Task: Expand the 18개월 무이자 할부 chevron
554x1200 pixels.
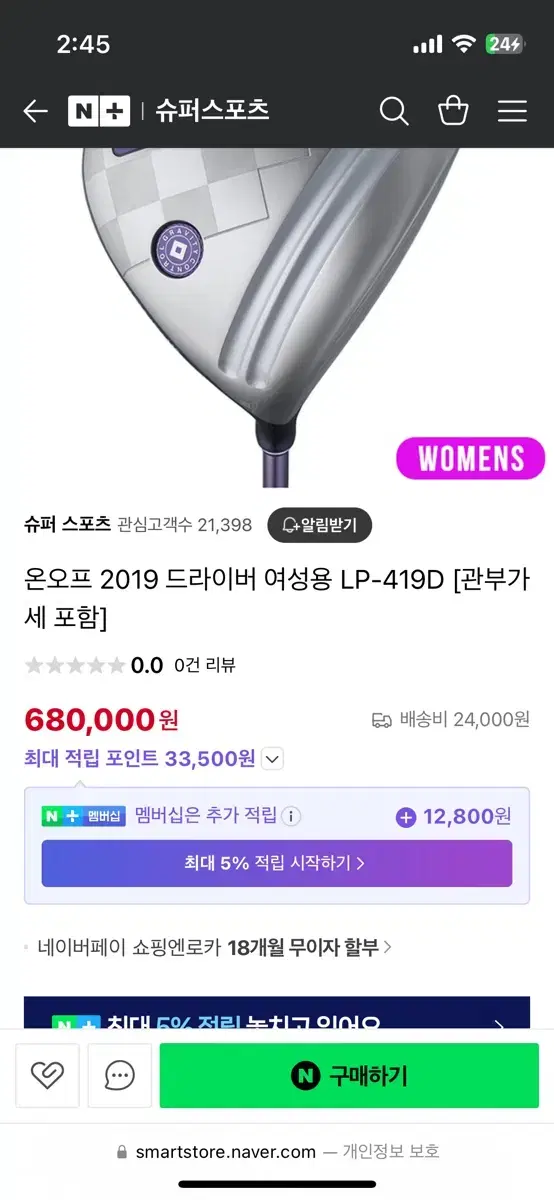Action: pyautogui.click(x=388, y=946)
